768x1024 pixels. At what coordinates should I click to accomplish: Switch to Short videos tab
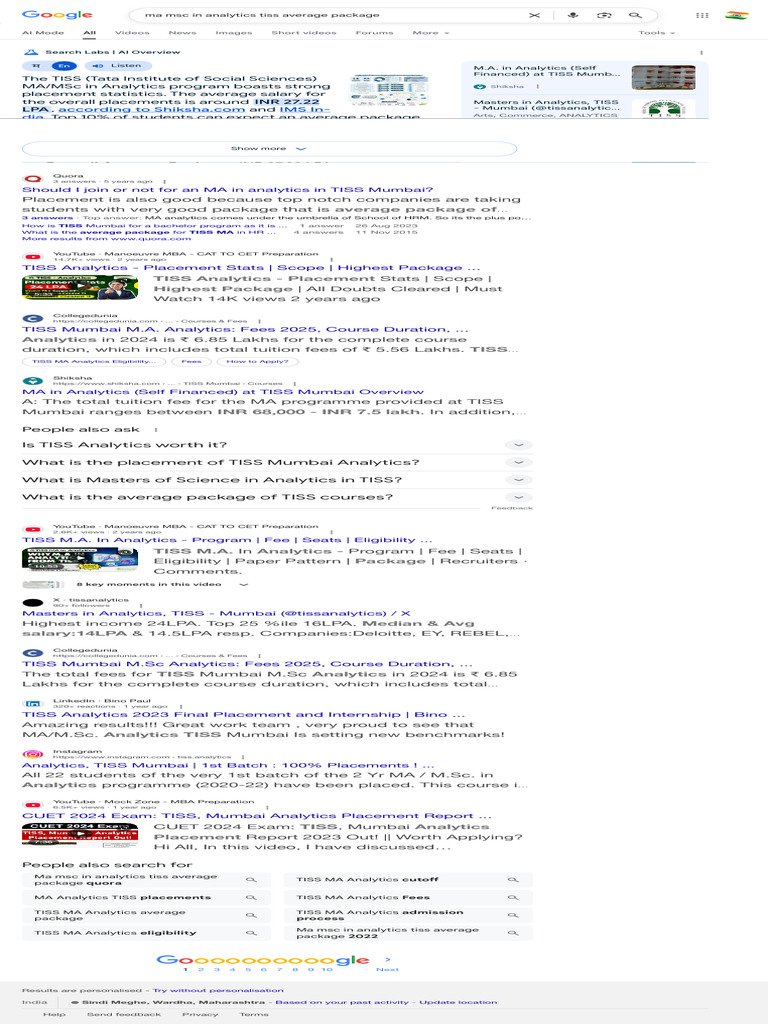tap(304, 33)
